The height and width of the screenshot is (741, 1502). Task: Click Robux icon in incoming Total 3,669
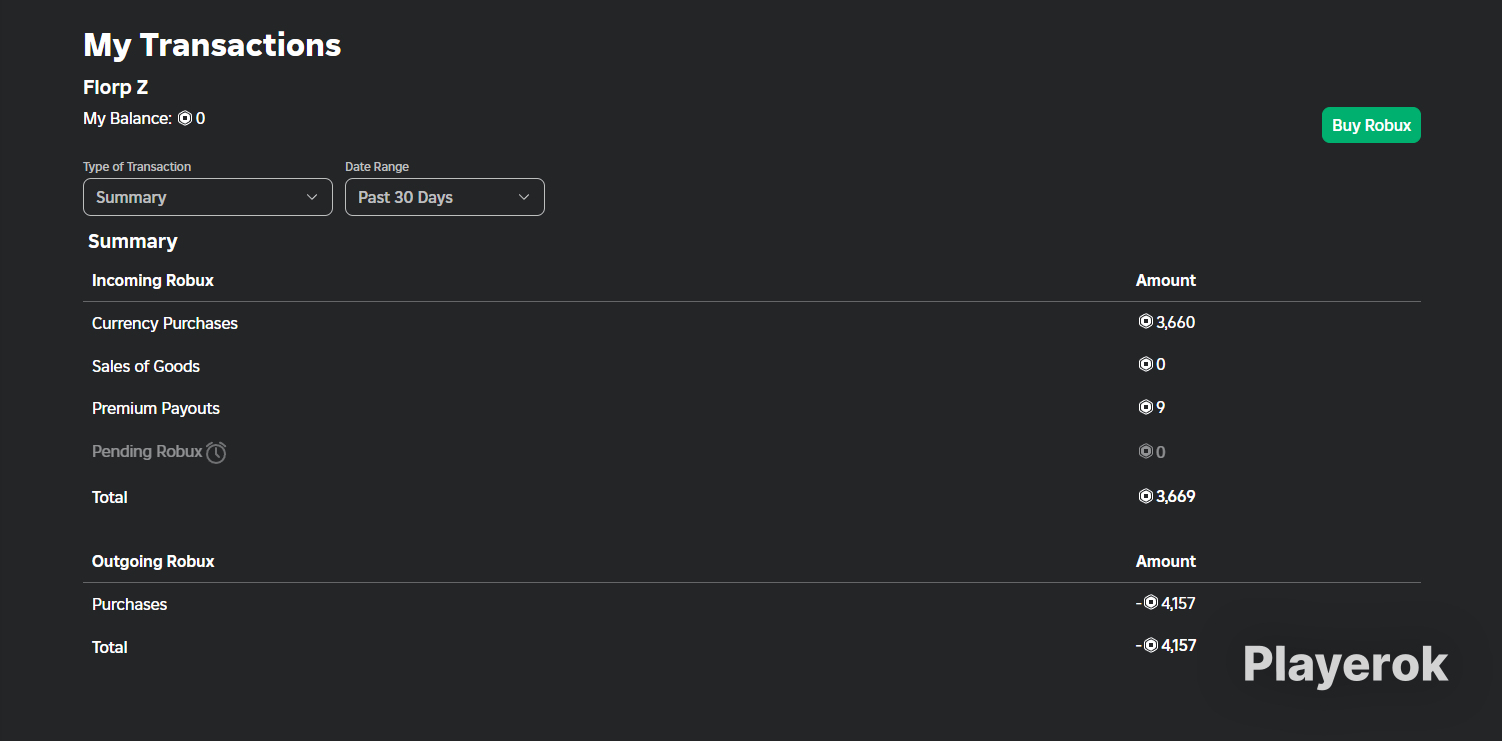[x=1146, y=496]
